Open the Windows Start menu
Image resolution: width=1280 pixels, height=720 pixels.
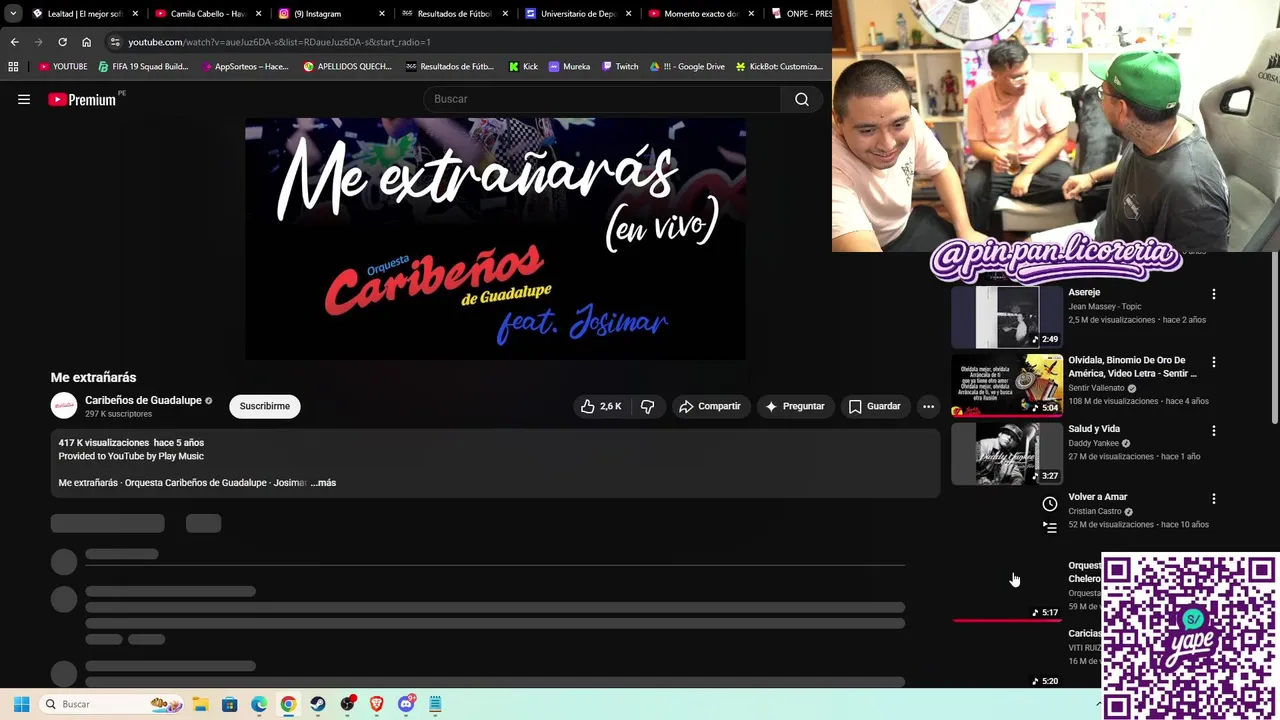[x=21, y=704]
